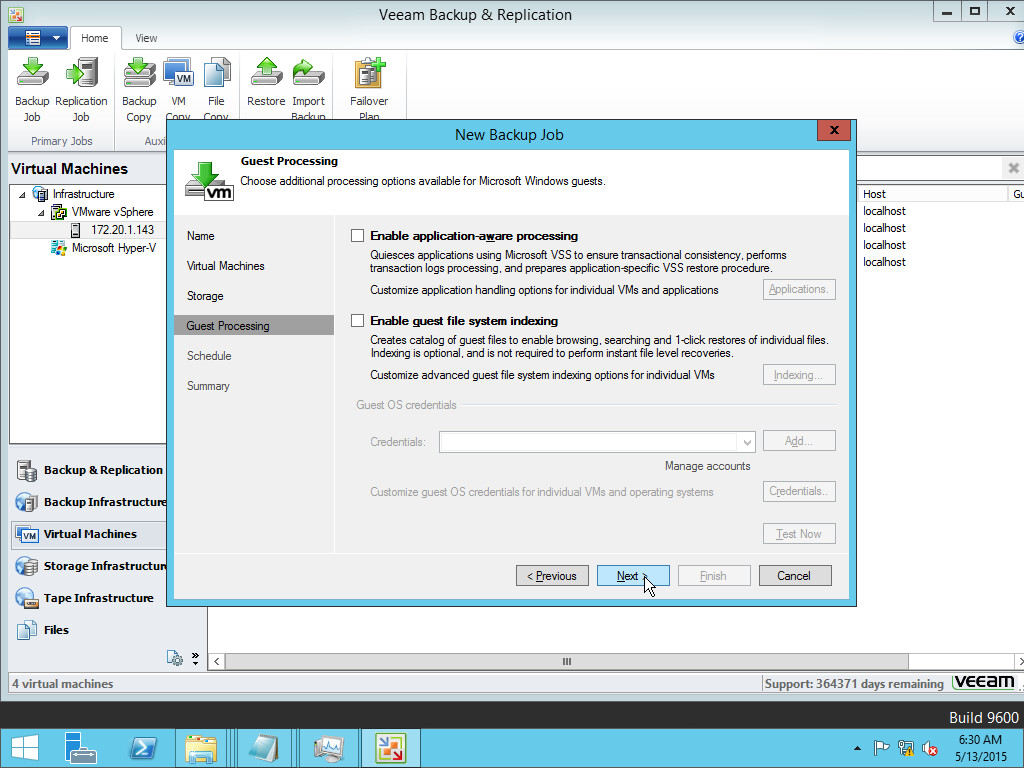
Task: Open the Windows Start button
Action: pos(25,748)
